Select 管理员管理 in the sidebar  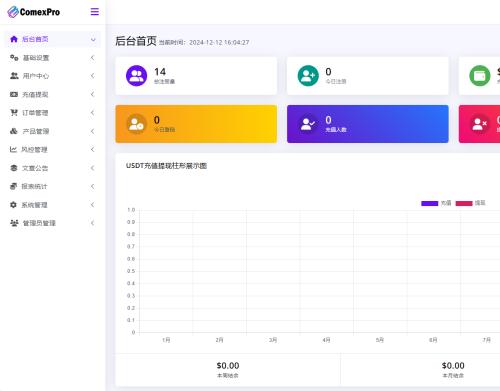pyautogui.click(x=52, y=223)
